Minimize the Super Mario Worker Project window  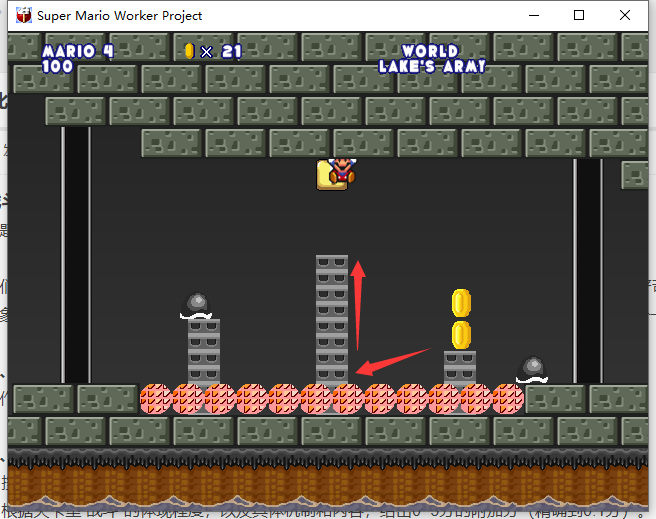point(533,15)
